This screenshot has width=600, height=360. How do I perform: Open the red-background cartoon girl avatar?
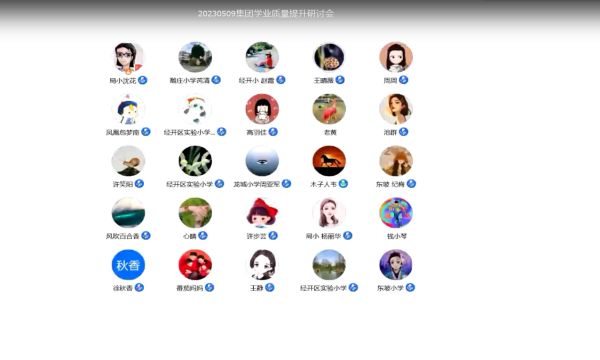coord(262,109)
